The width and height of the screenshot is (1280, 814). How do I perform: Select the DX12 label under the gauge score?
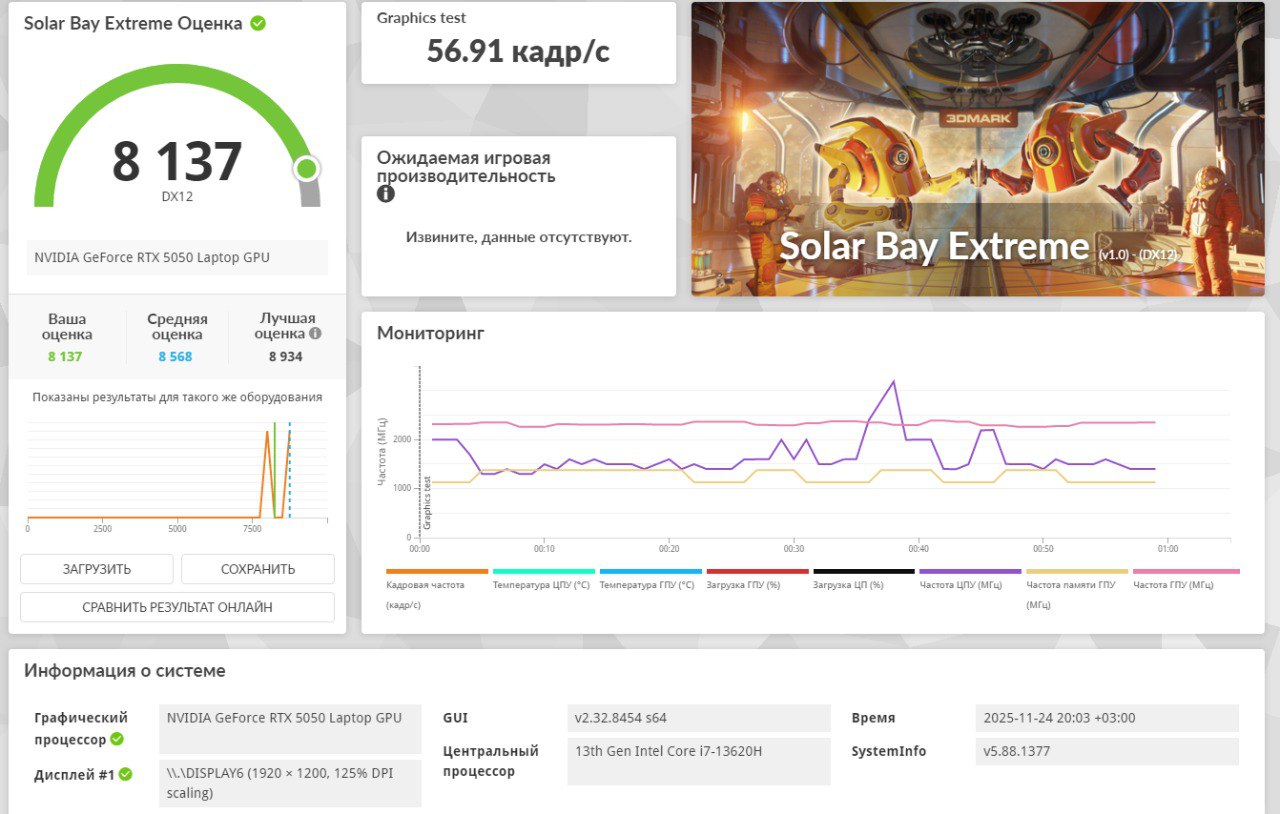pos(177,197)
